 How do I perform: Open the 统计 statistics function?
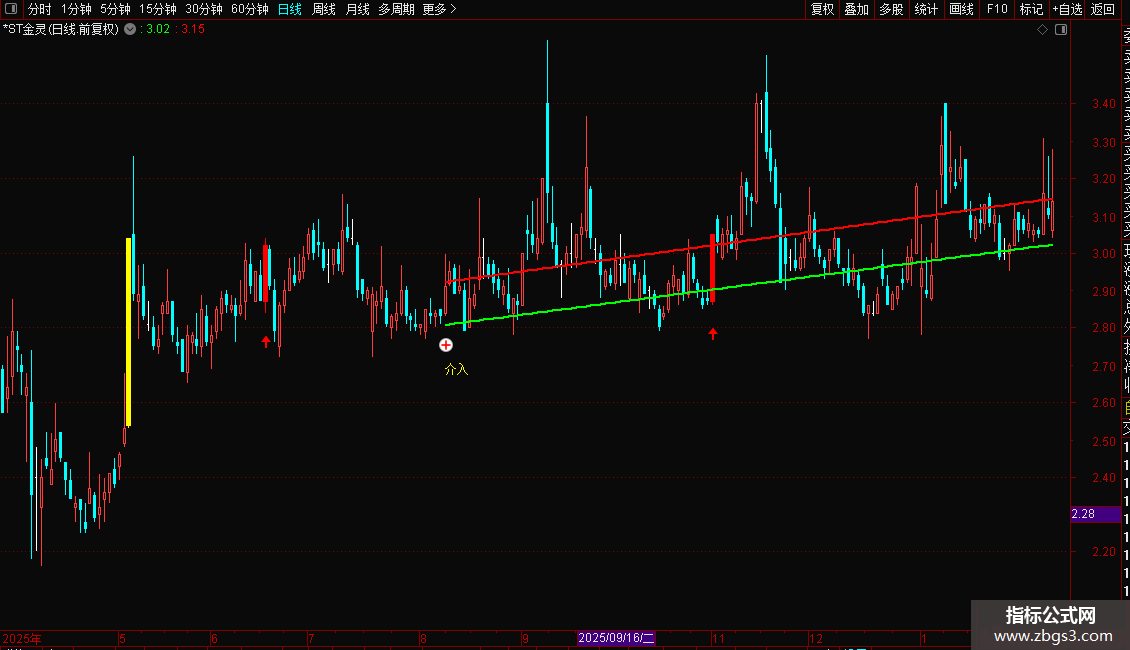(x=926, y=9)
